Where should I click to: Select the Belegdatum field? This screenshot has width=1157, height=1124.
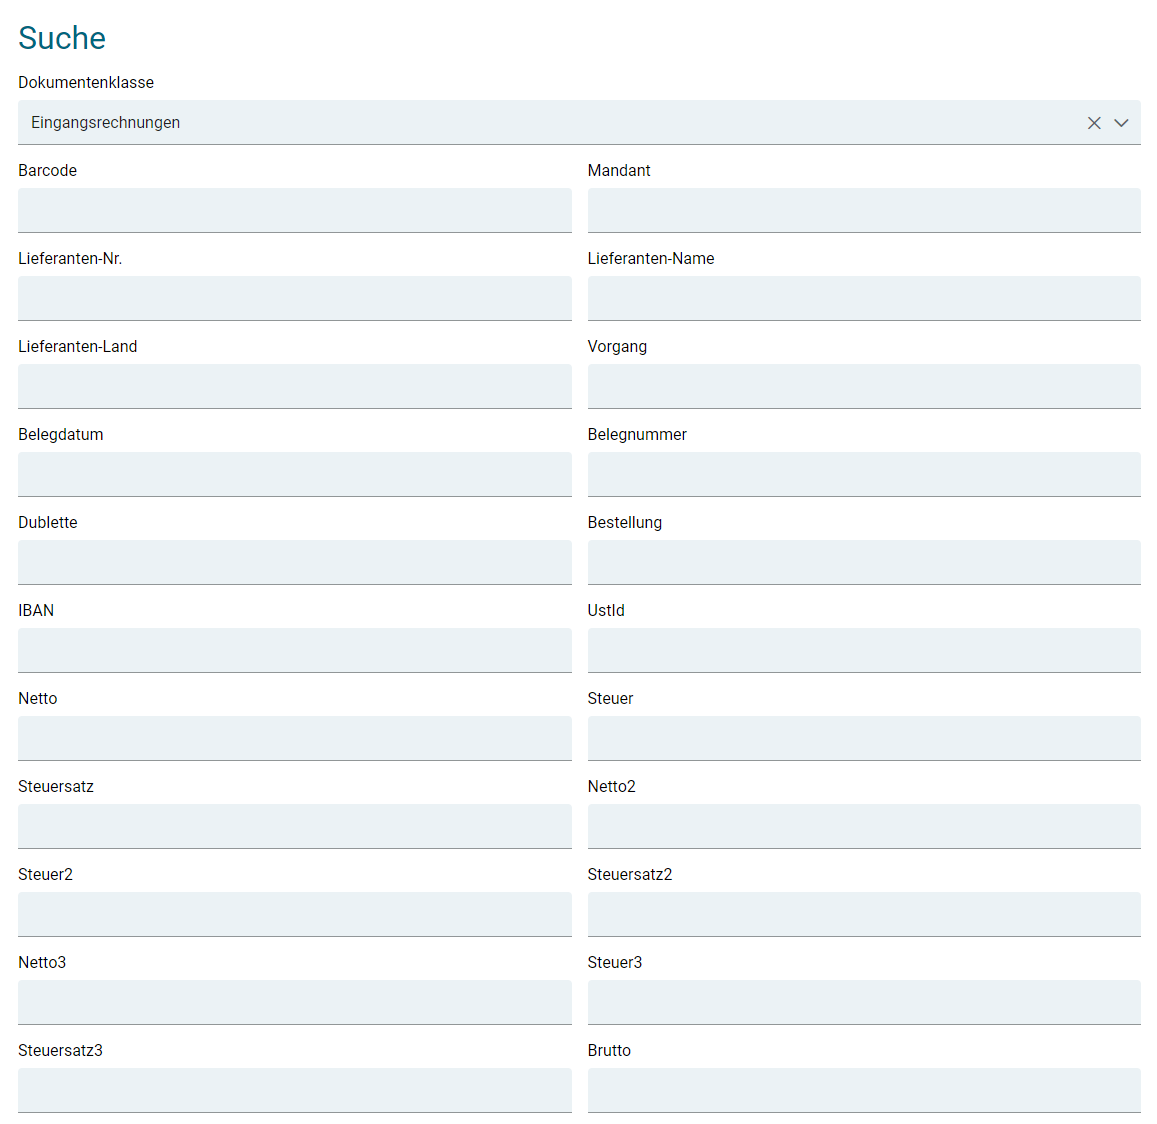(294, 474)
